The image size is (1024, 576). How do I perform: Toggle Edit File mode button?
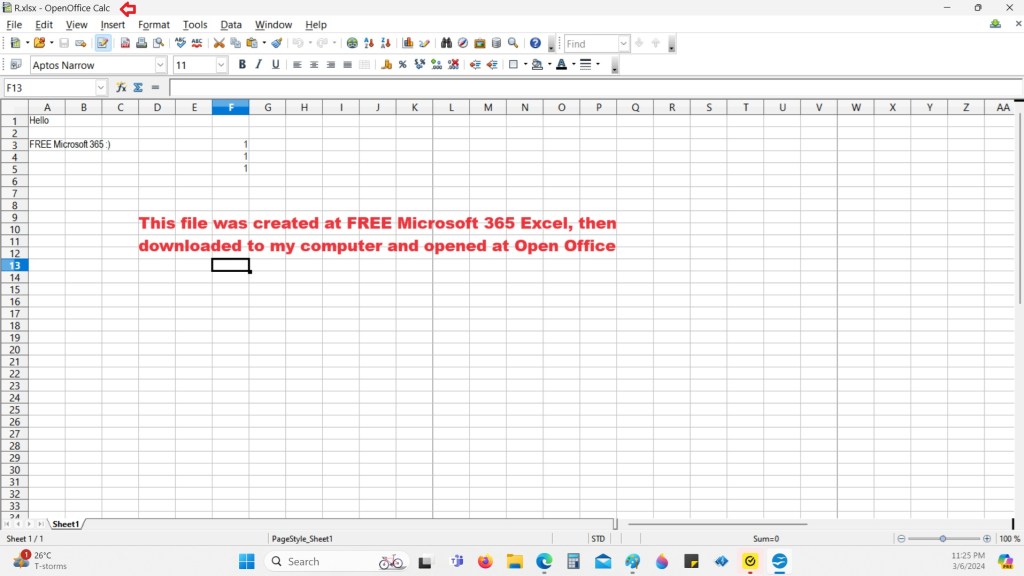tap(103, 43)
